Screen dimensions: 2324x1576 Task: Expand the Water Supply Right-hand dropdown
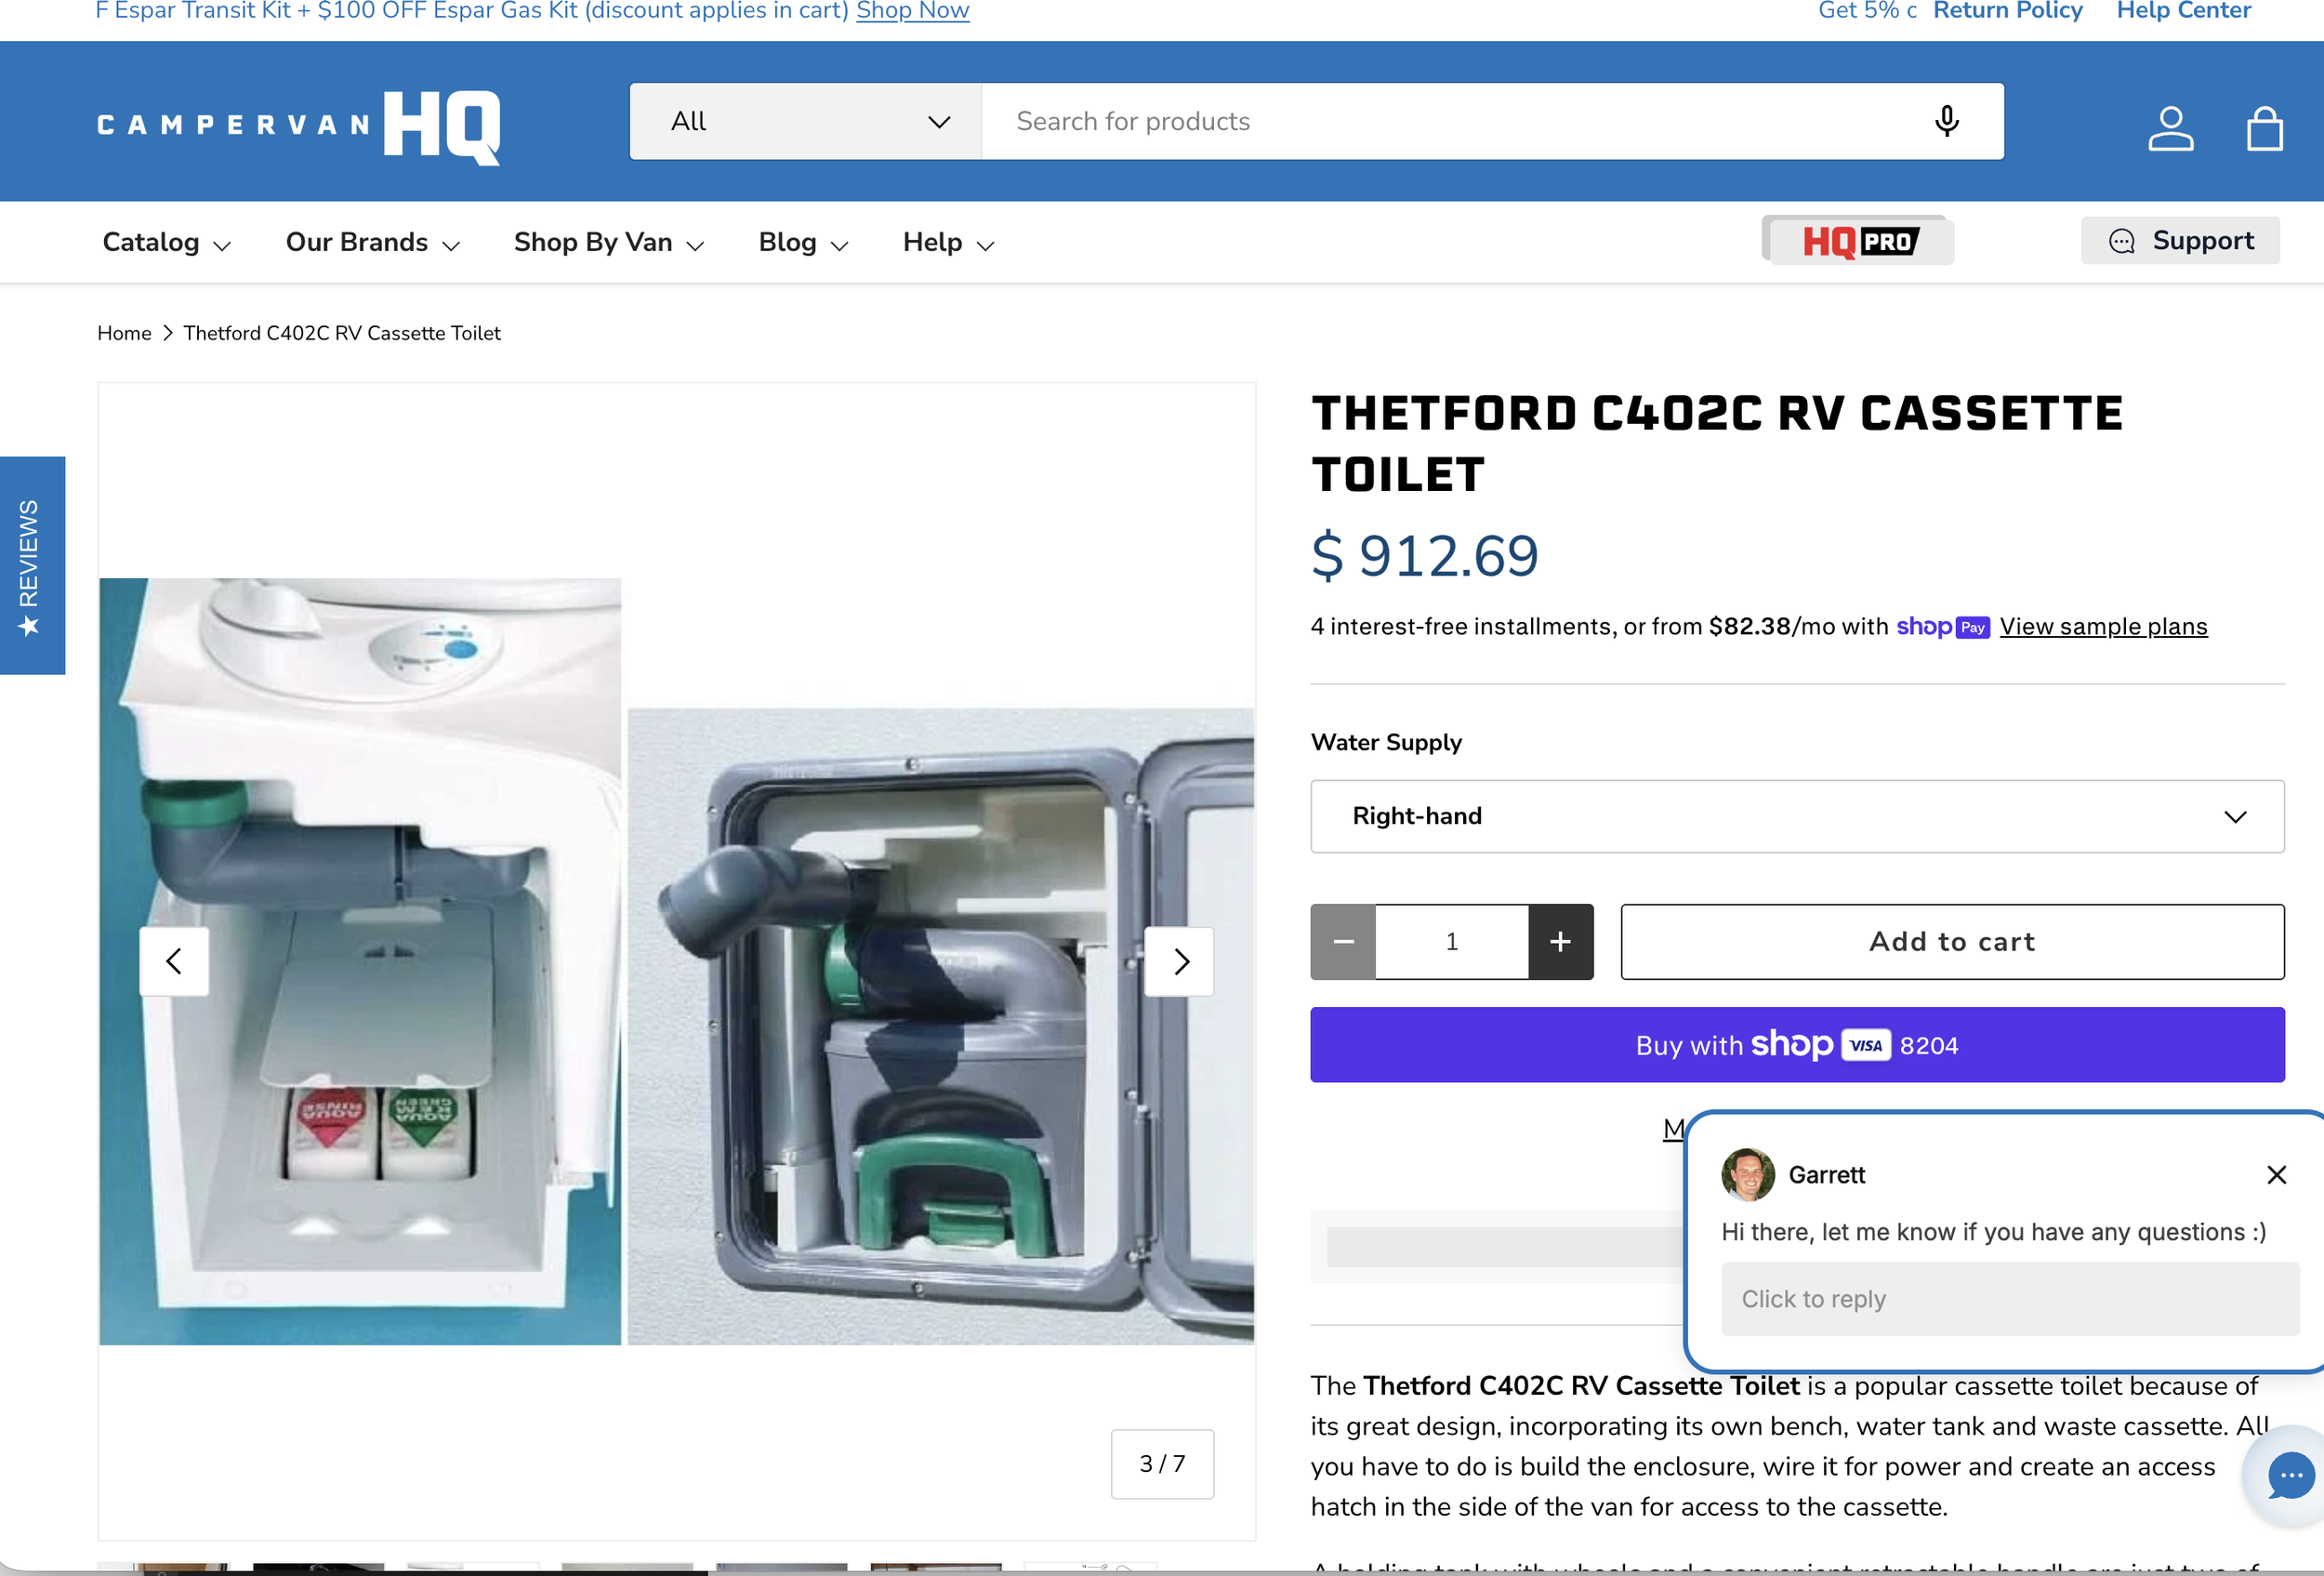pyautogui.click(x=1797, y=816)
